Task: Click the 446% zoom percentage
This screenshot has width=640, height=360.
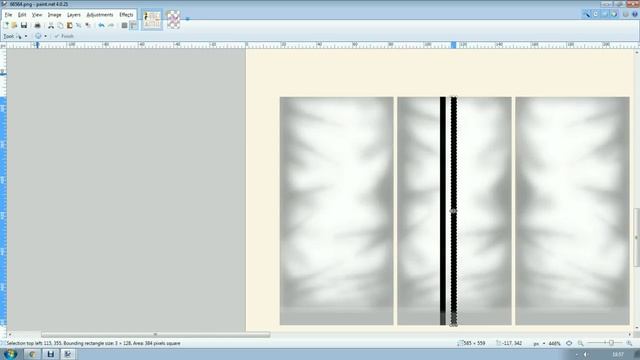Action: coord(554,343)
